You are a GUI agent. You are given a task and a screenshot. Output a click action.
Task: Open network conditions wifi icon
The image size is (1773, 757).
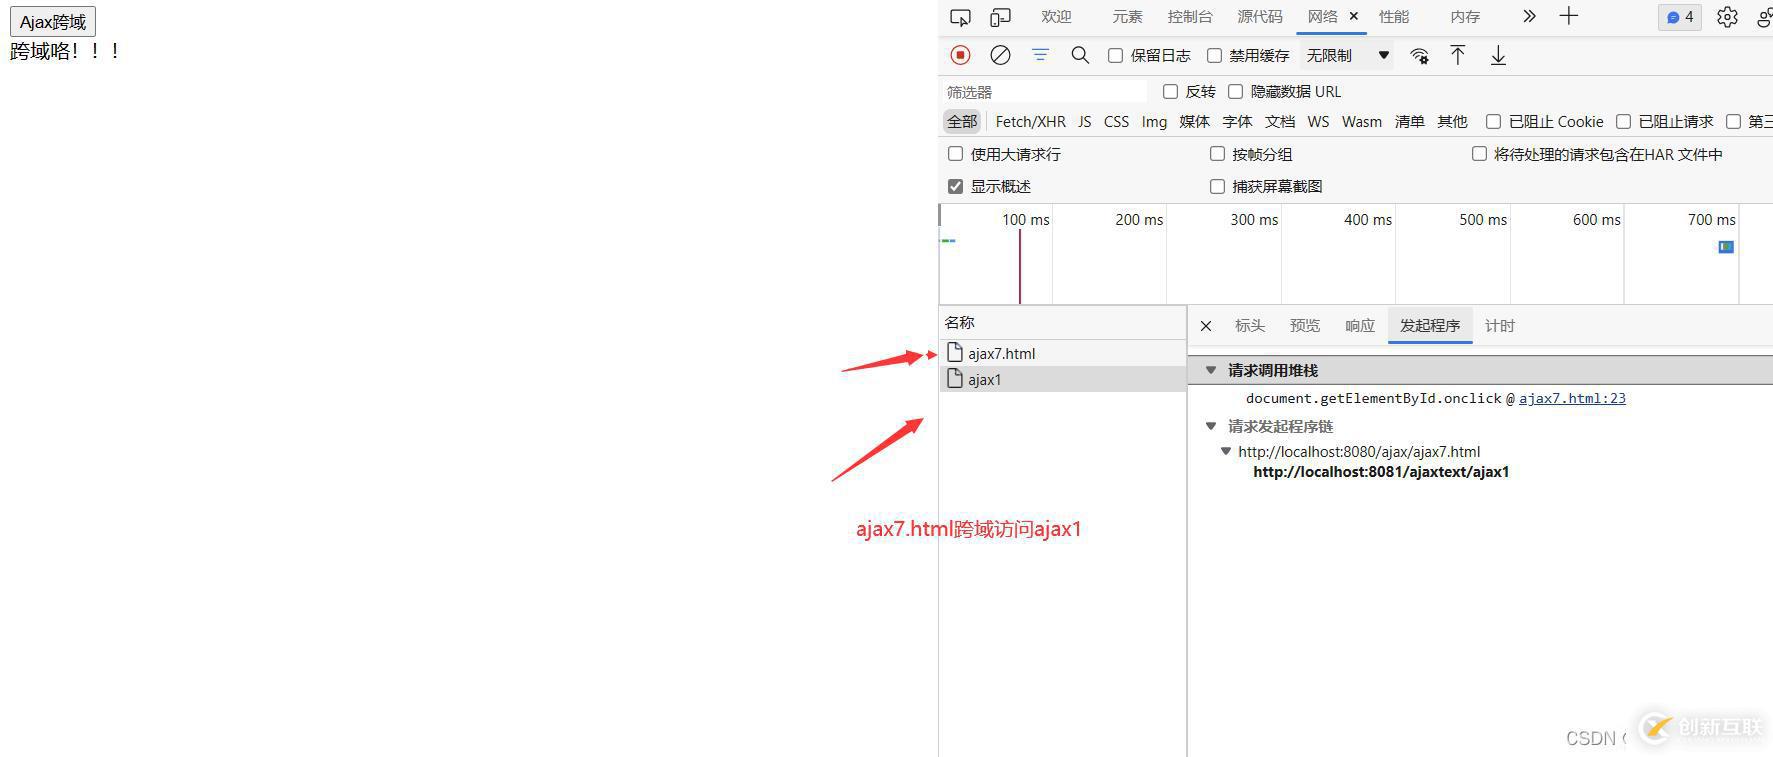pyautogui.click(x=1419, y=56)
